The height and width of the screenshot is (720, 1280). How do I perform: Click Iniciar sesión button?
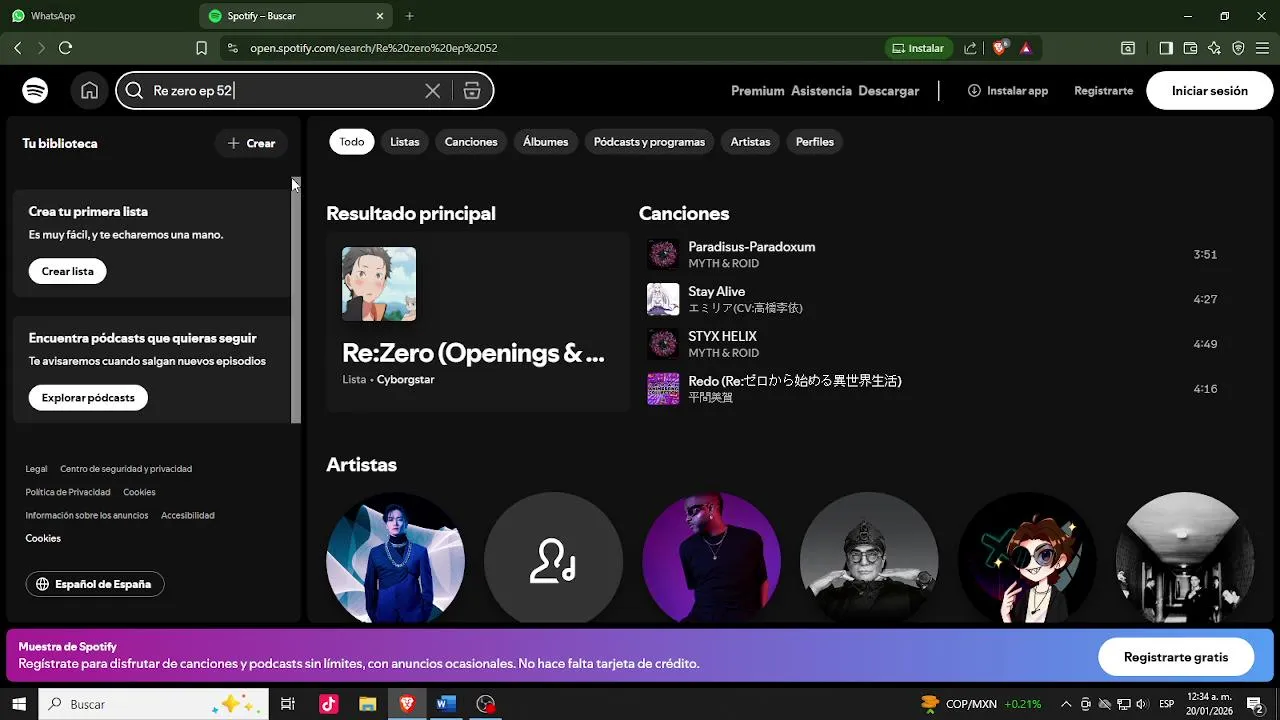[x=1210, y=90]
